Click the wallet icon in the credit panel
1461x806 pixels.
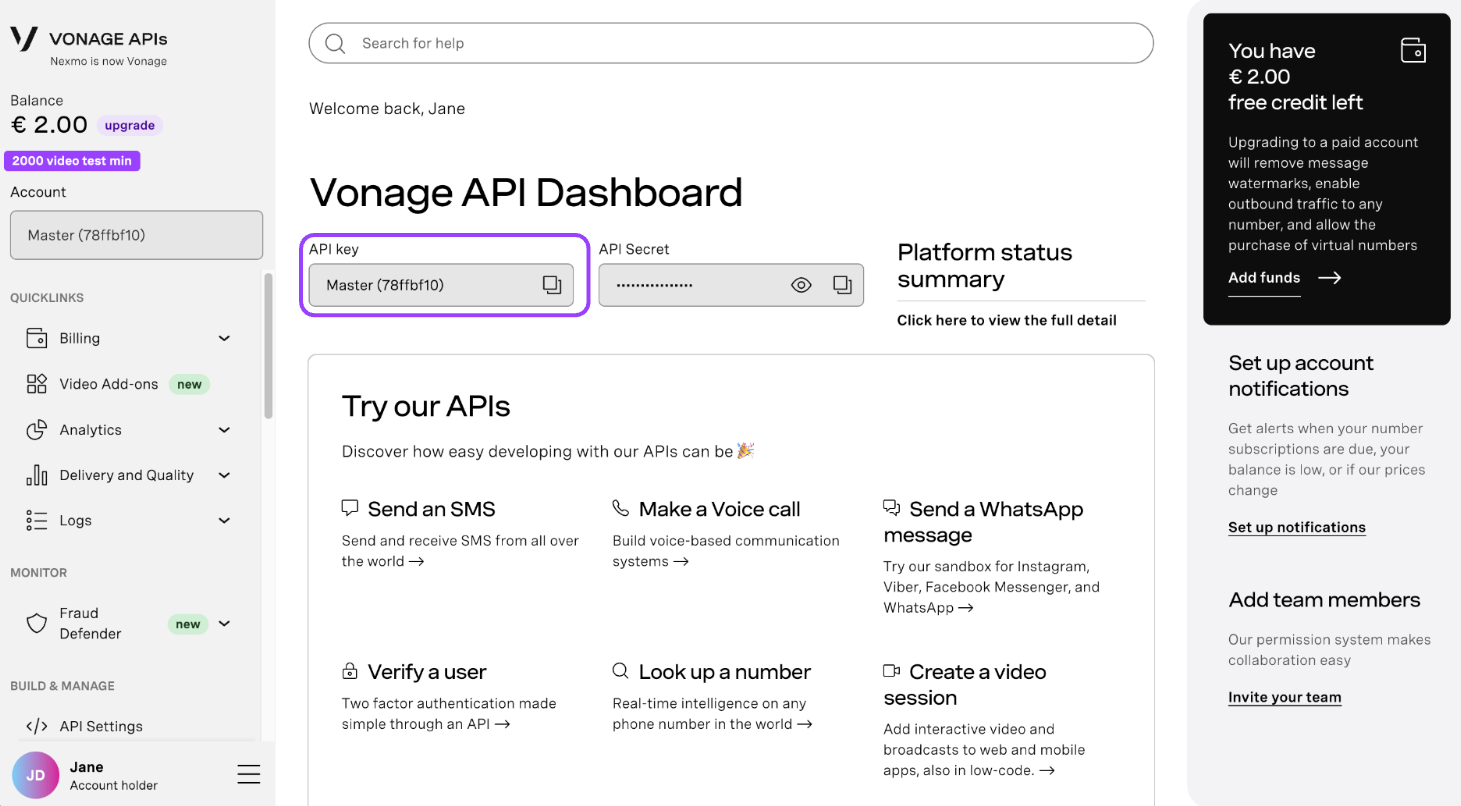1413,50
